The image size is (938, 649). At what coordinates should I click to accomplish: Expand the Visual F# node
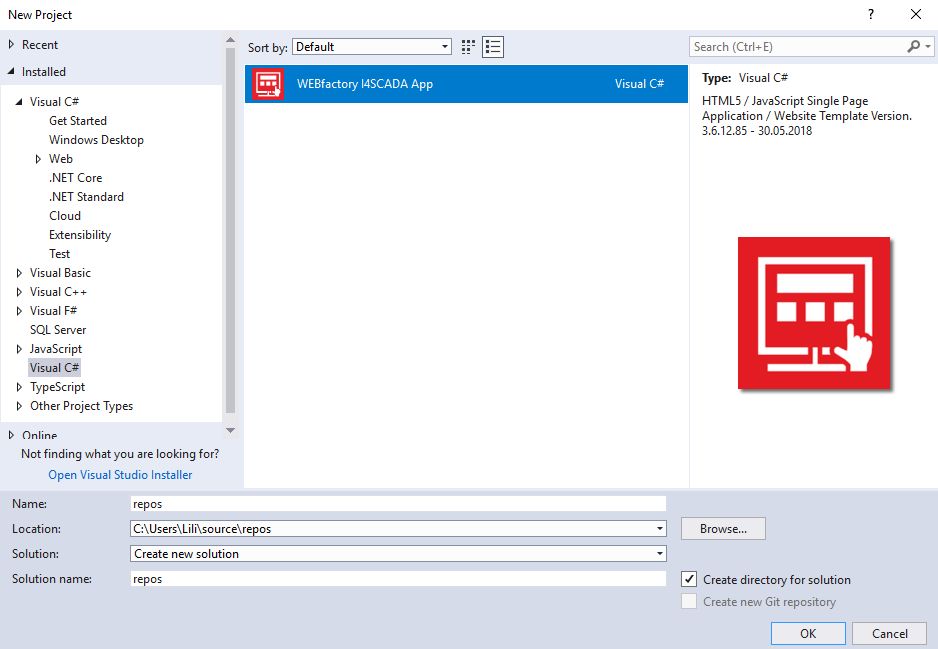(19, 311)
